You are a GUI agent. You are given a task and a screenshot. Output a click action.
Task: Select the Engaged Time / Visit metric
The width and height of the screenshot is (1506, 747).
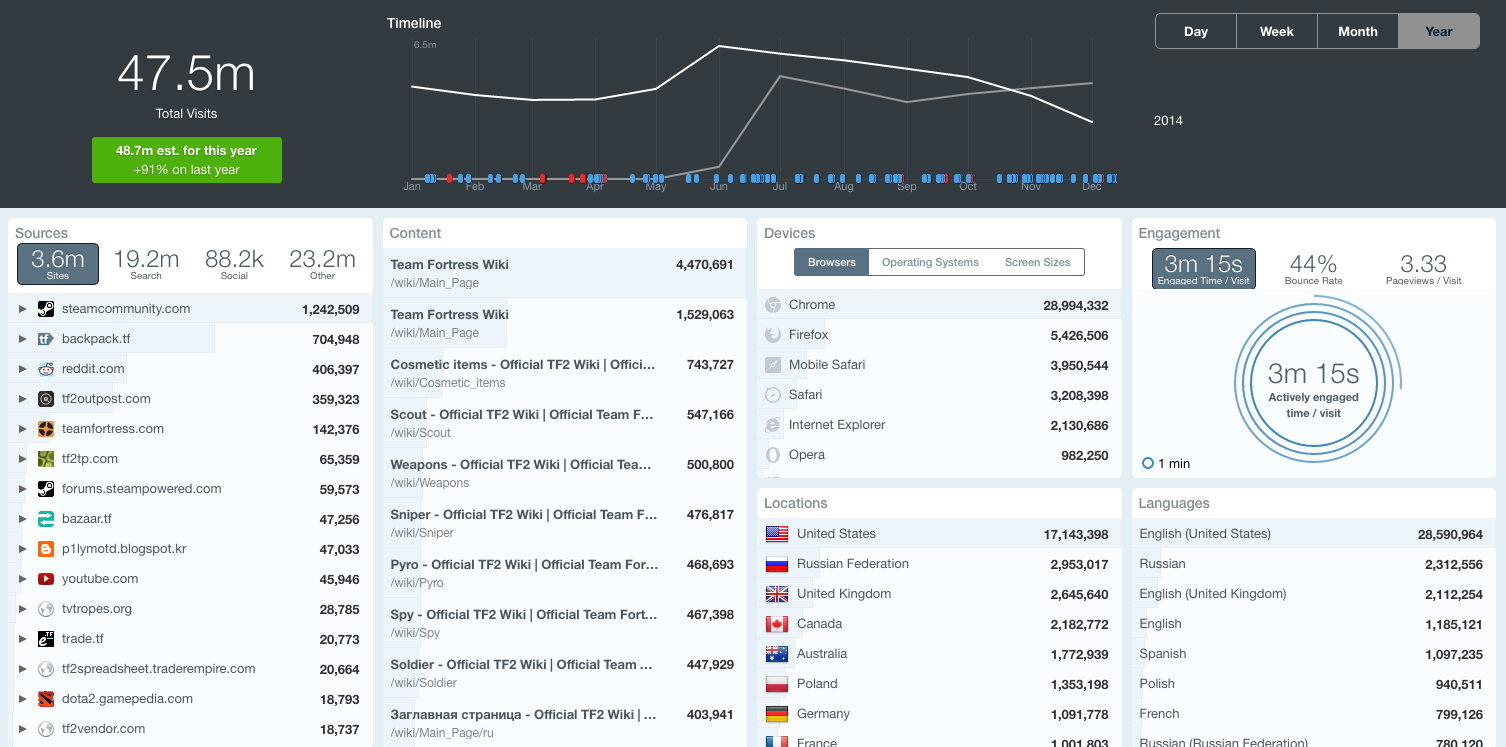coord(1204,268)
